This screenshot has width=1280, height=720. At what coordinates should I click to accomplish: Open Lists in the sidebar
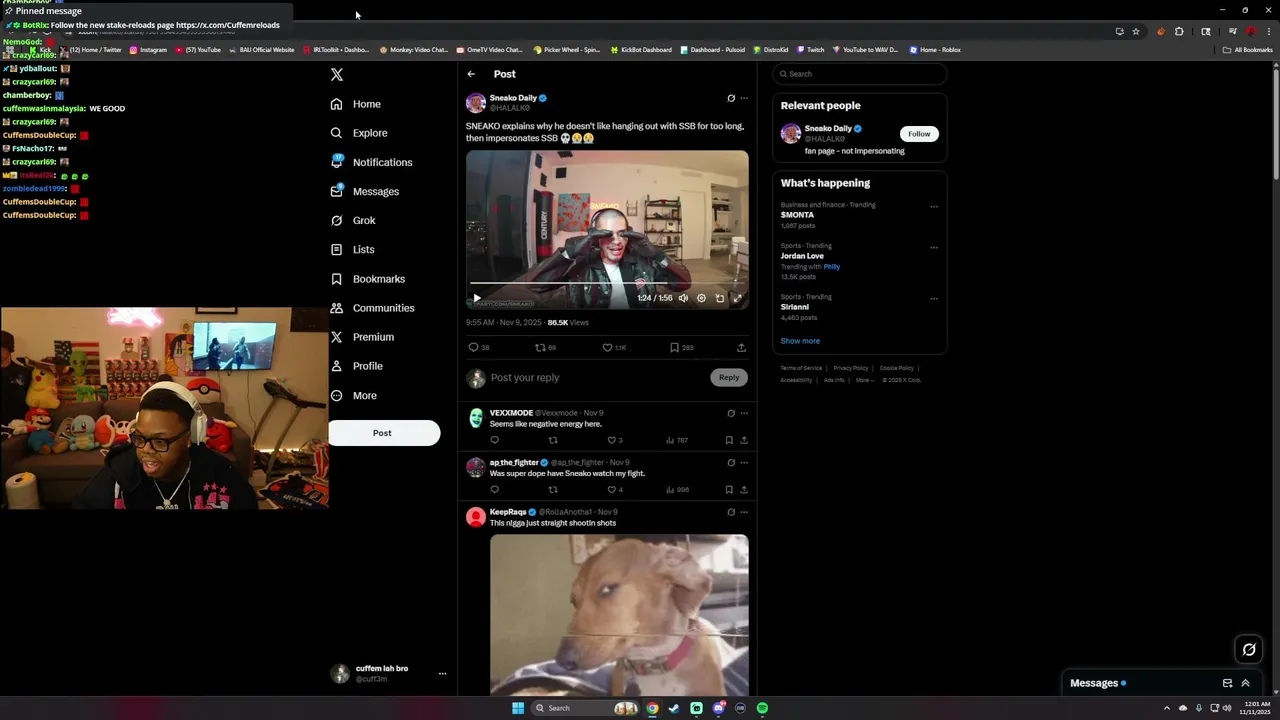352,249
